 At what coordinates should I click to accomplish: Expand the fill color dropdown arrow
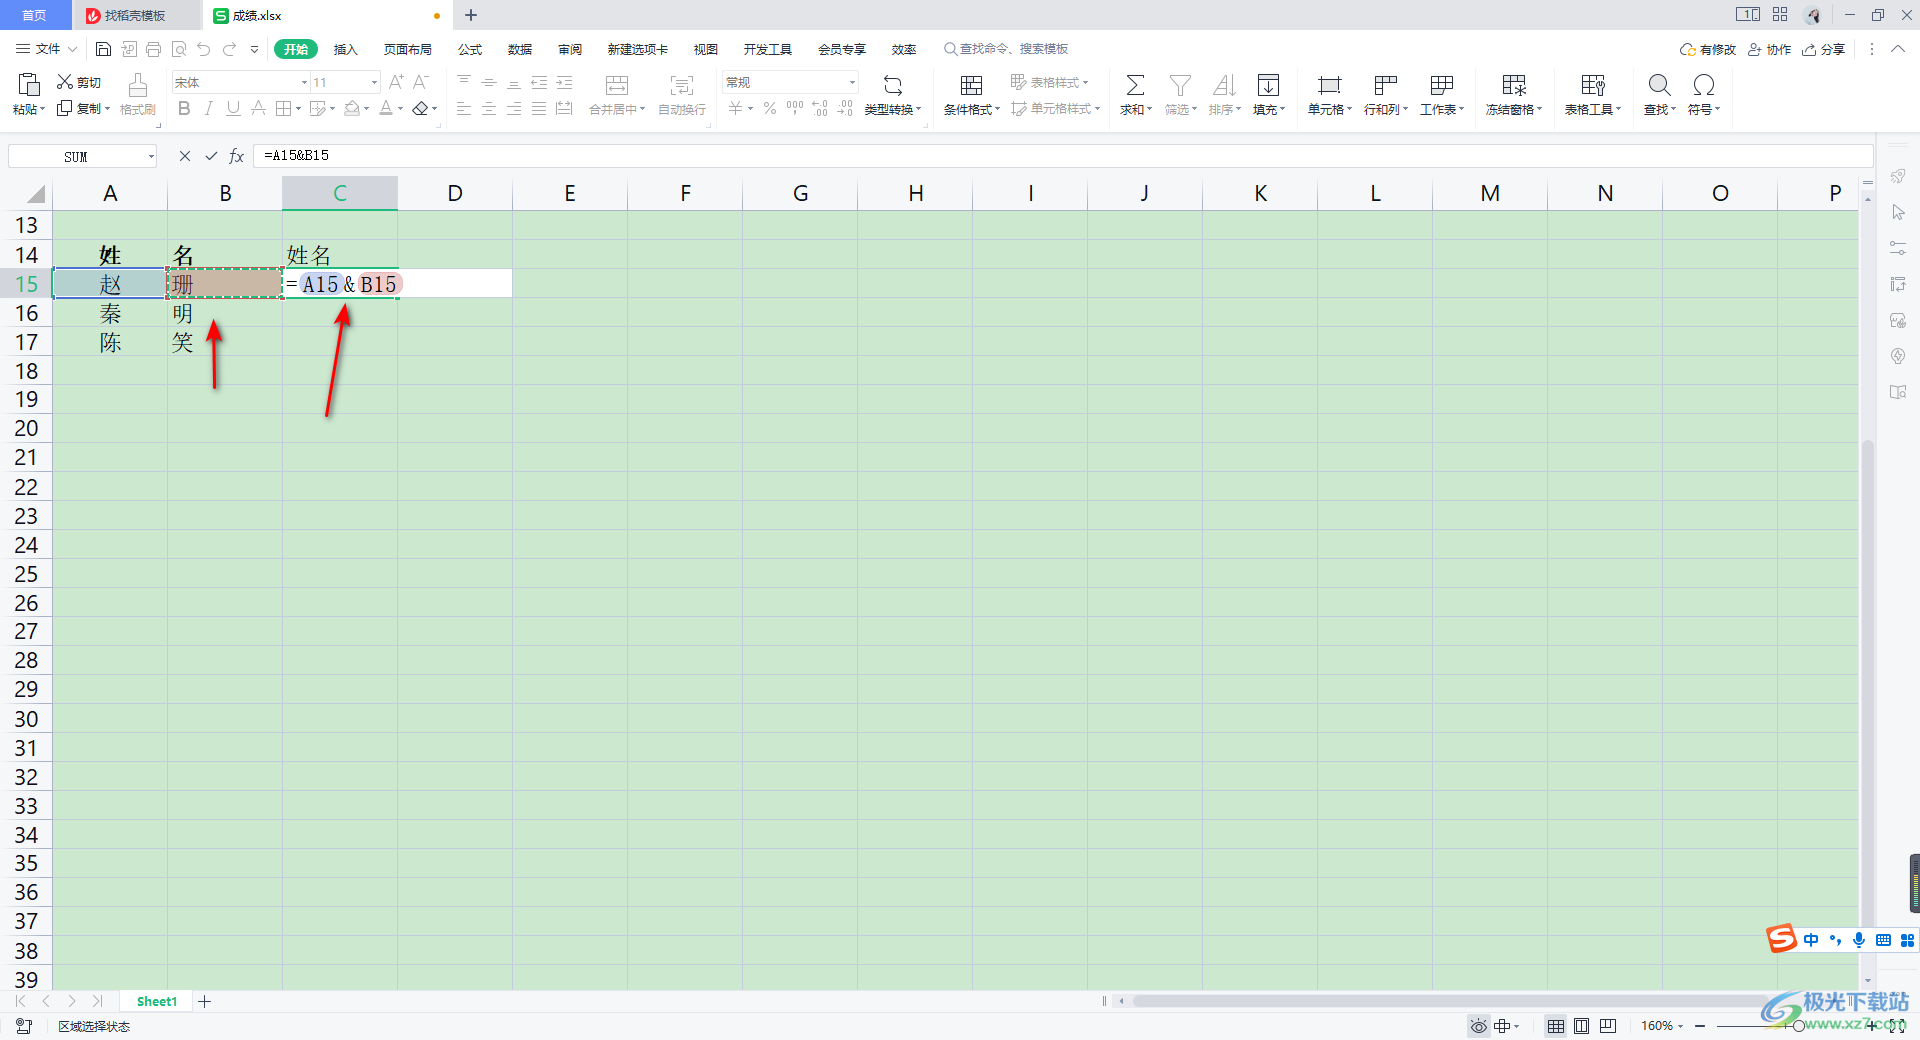(x=367, y=108)
